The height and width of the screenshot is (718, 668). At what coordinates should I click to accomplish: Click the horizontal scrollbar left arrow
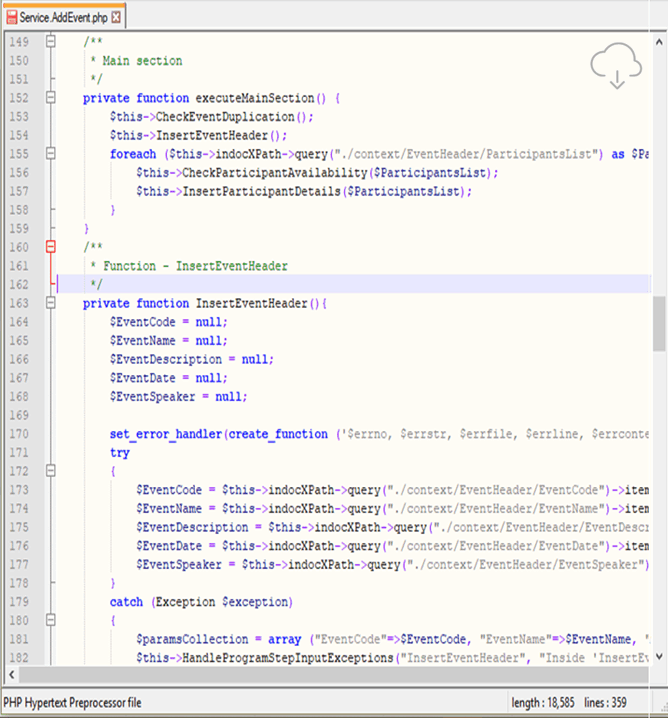pyautogui.click(x=9, y=675)
